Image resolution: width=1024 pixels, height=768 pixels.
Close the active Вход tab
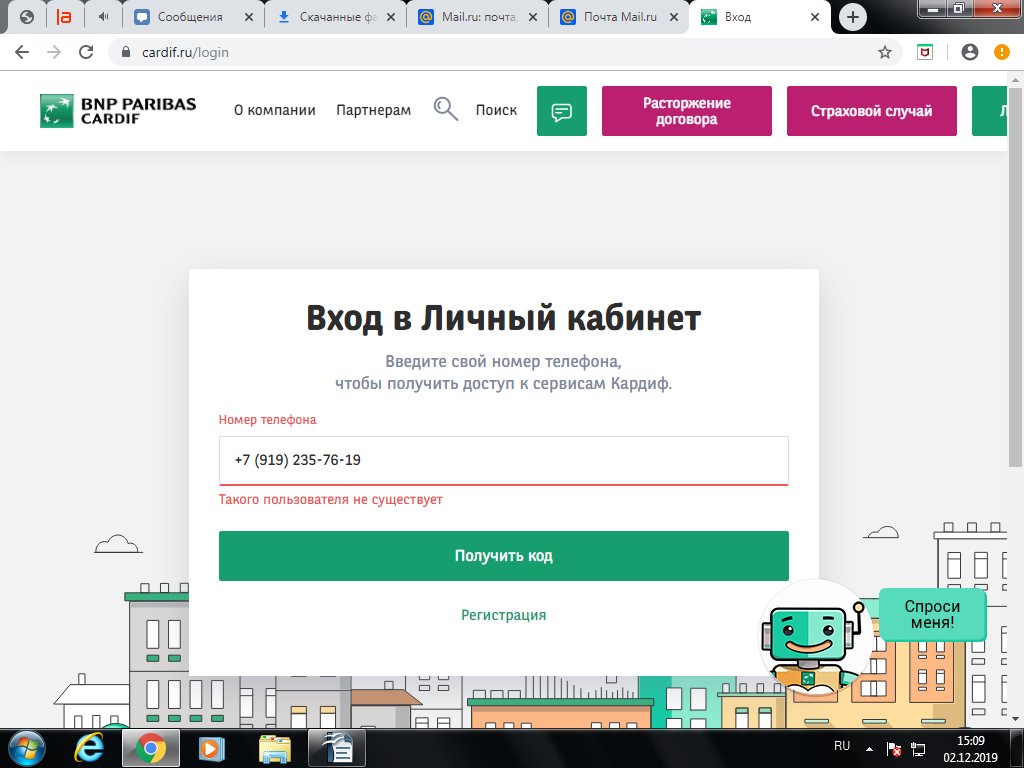pos(815,18)
